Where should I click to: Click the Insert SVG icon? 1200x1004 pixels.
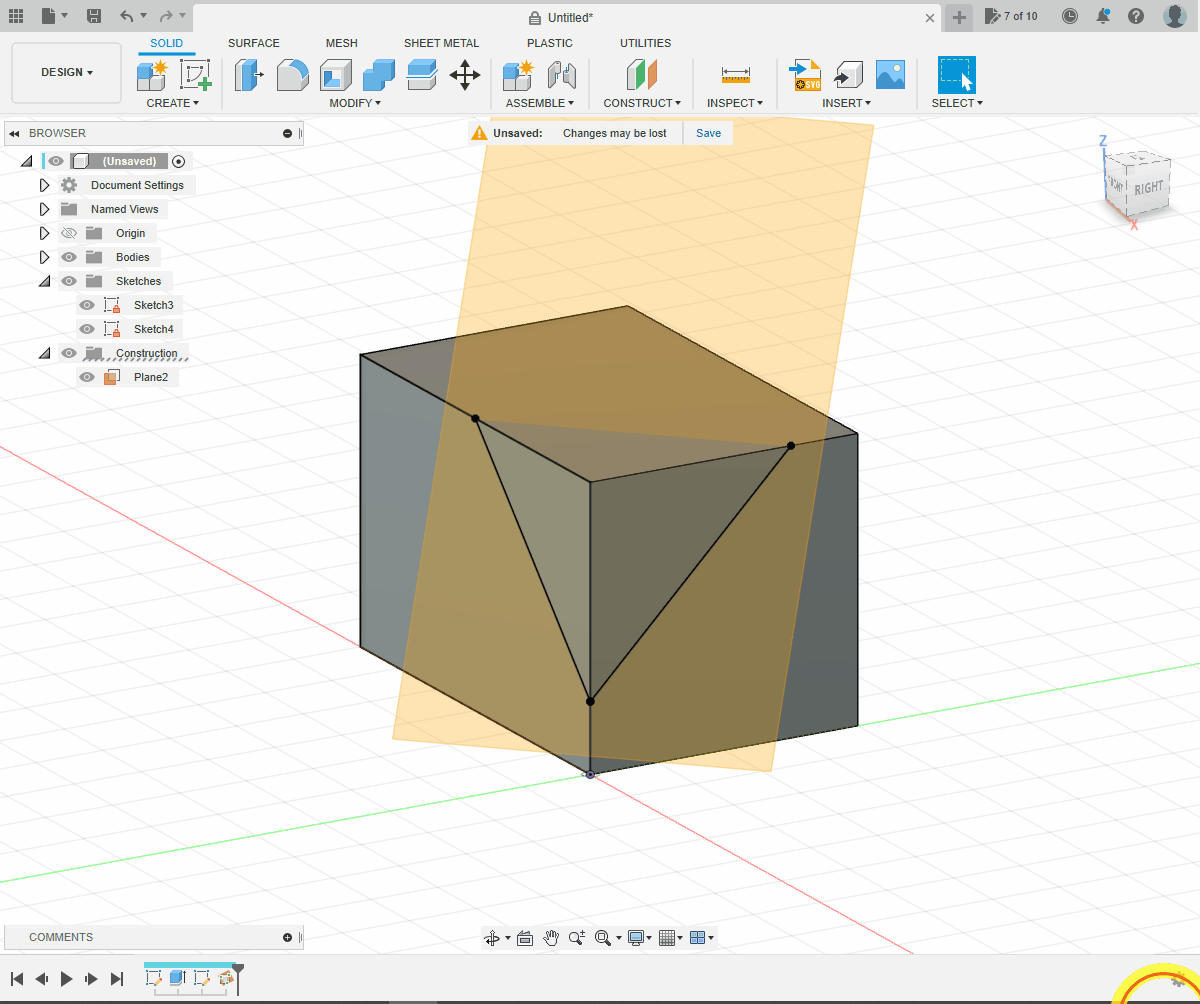click(x=805, y=75)
